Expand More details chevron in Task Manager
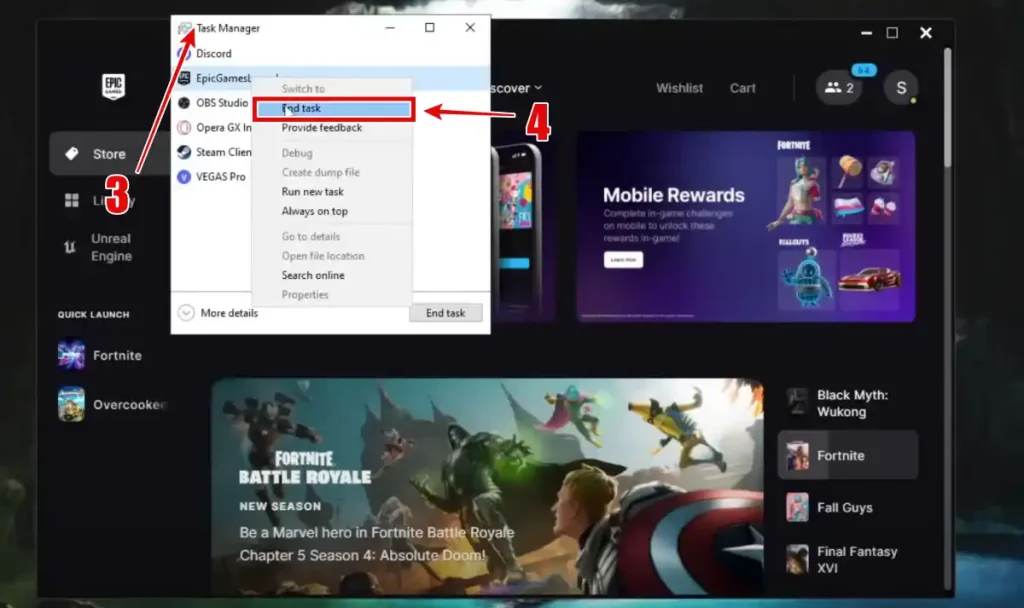This screenshot has width=1024, height=608. tap(186, 313)
